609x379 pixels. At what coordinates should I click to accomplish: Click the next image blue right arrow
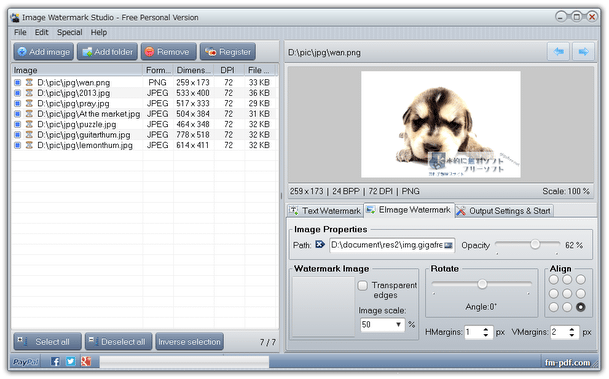[x=583, y=52]
